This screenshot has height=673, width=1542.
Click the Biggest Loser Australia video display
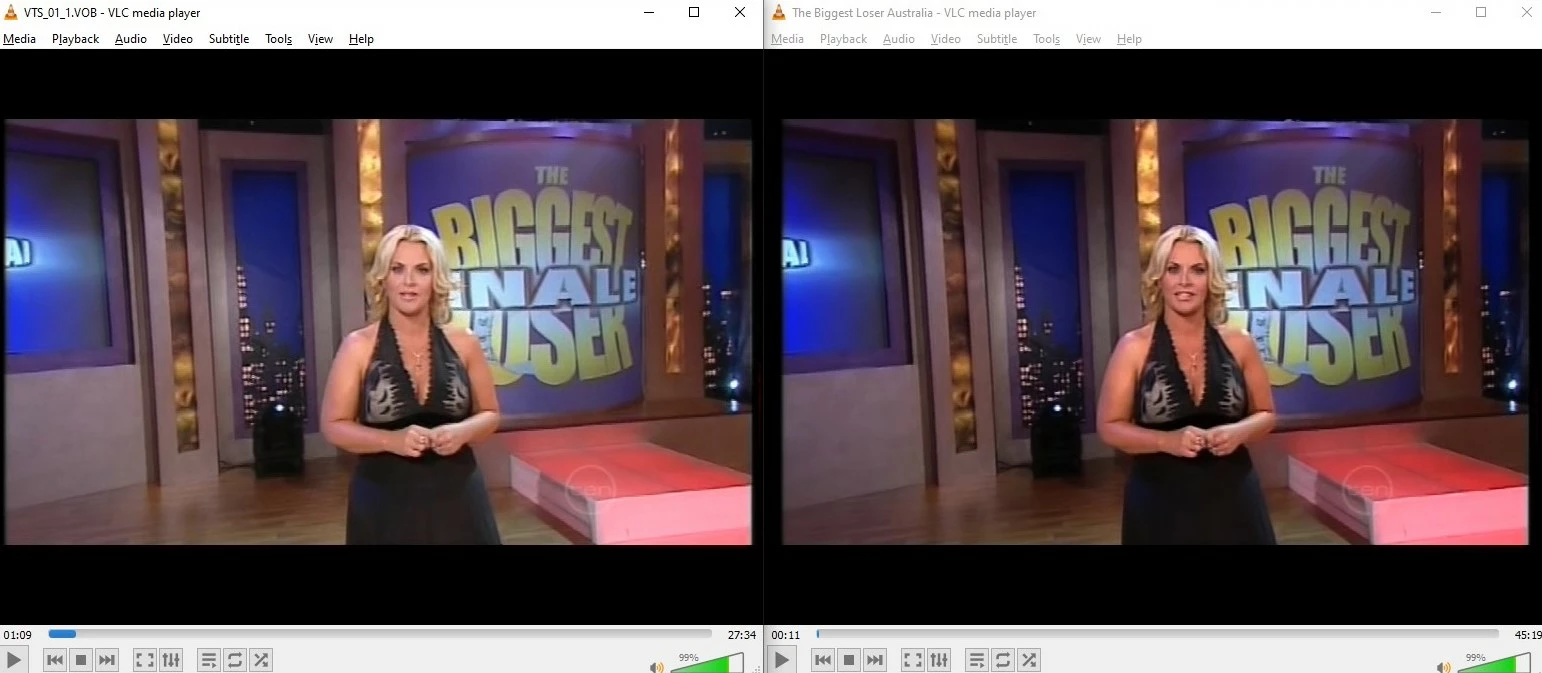[x=1155, y=332]
